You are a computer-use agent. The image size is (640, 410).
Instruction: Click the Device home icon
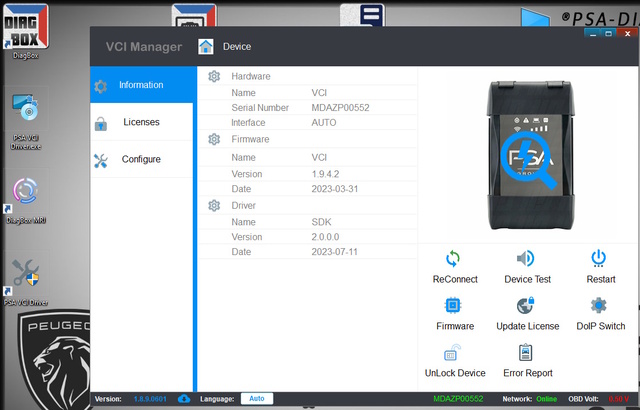tap(206, 46)
